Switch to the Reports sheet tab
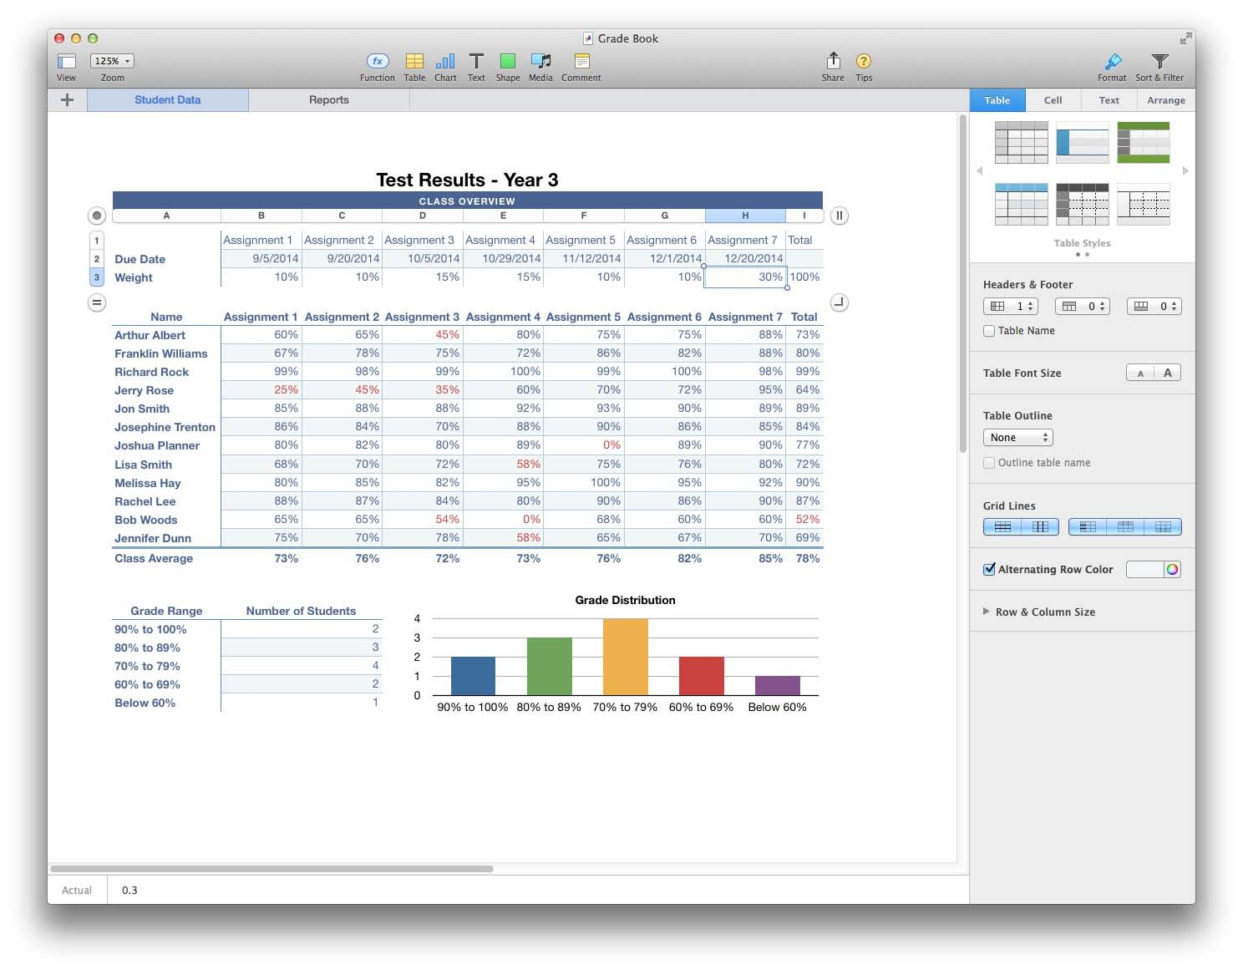Screen dimensions: 1243x970 pyautogui.click(x=330, y=100)
